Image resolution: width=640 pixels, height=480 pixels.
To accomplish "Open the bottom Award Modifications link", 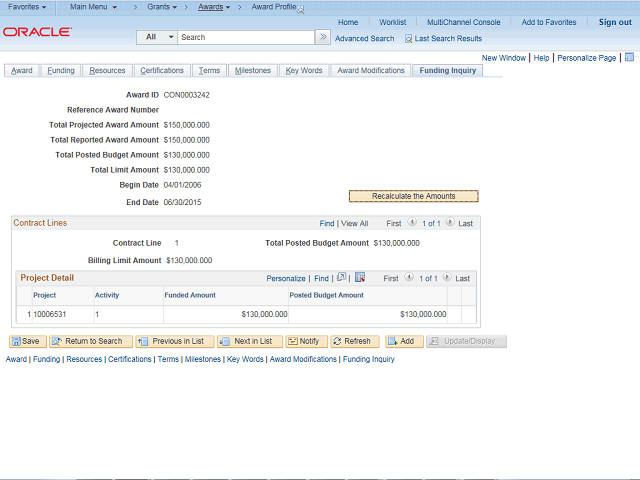I will click(x=303, y=359).
